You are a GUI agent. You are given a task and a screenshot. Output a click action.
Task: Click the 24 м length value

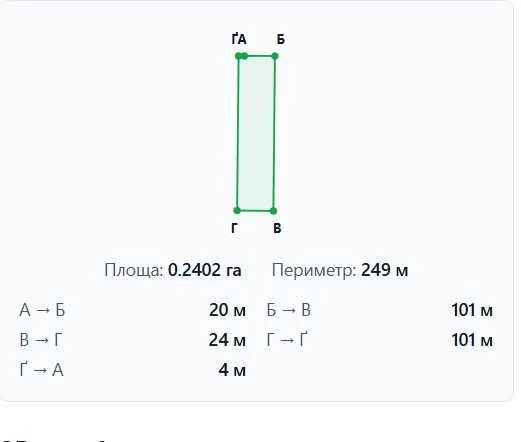[227, 340]
